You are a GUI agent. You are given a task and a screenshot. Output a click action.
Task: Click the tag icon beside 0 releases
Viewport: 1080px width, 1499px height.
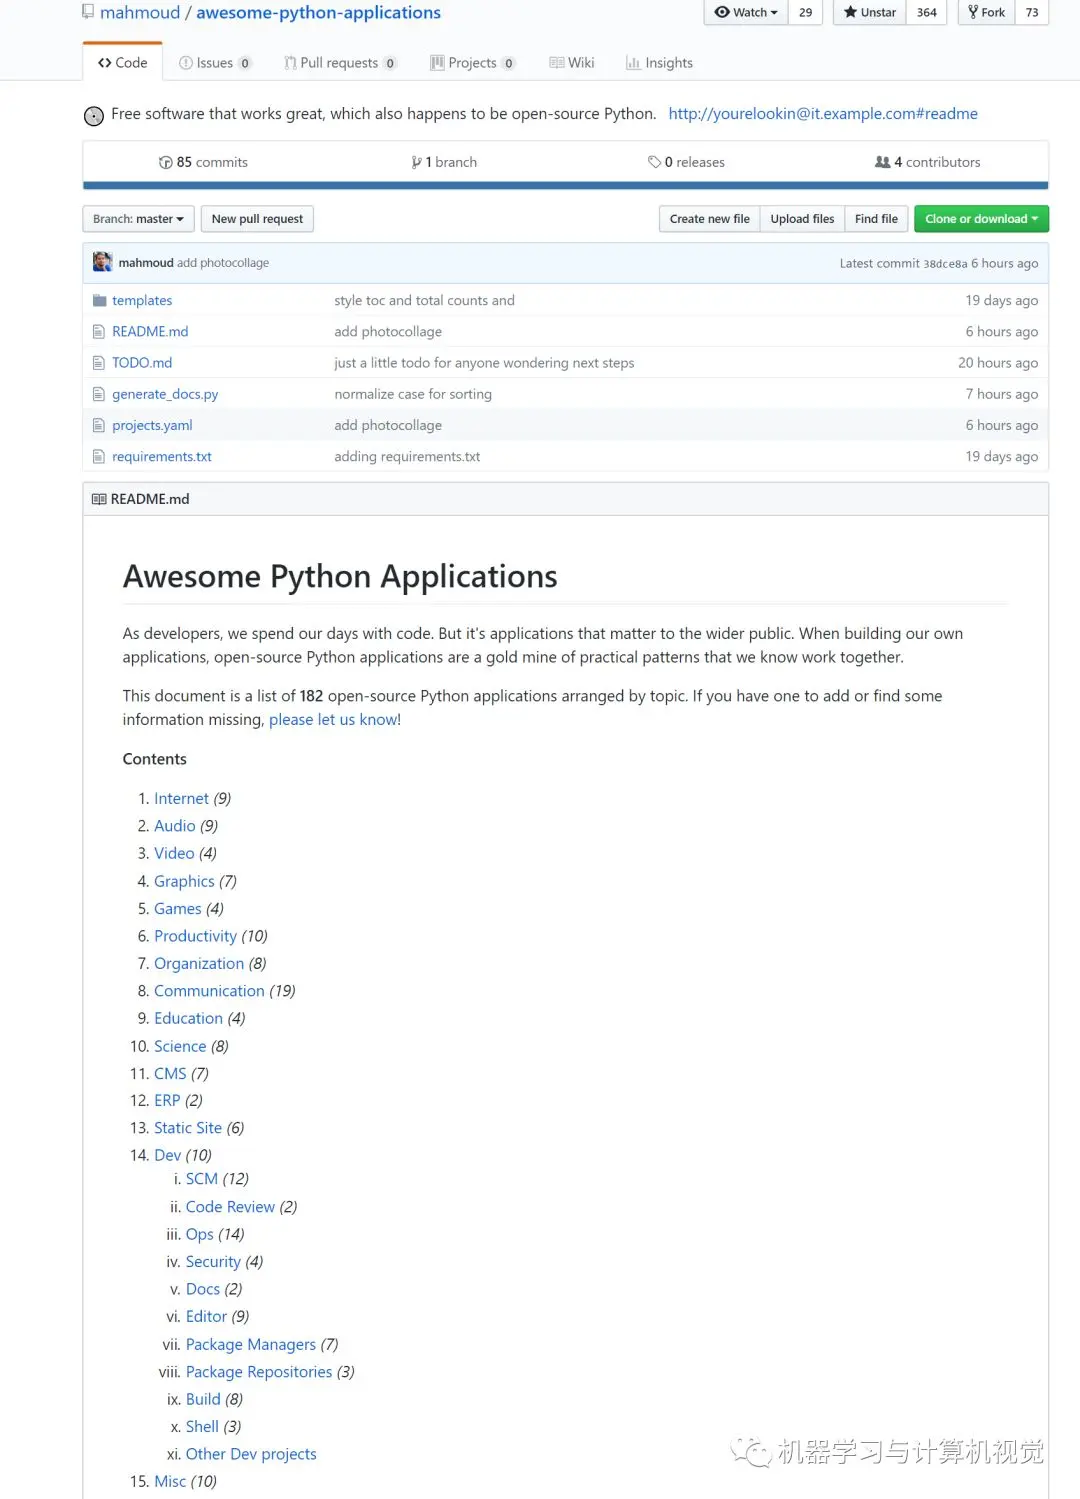(654, 162)
